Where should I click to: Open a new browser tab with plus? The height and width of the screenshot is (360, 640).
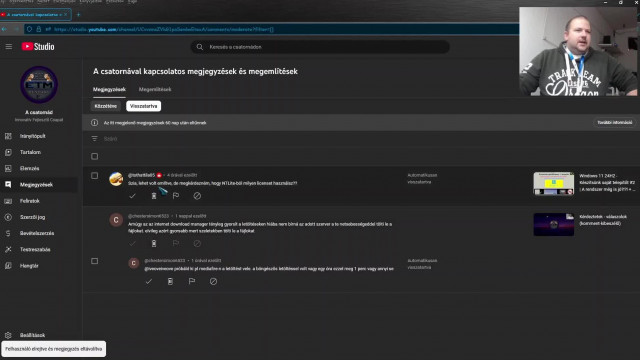coord(78,15)
